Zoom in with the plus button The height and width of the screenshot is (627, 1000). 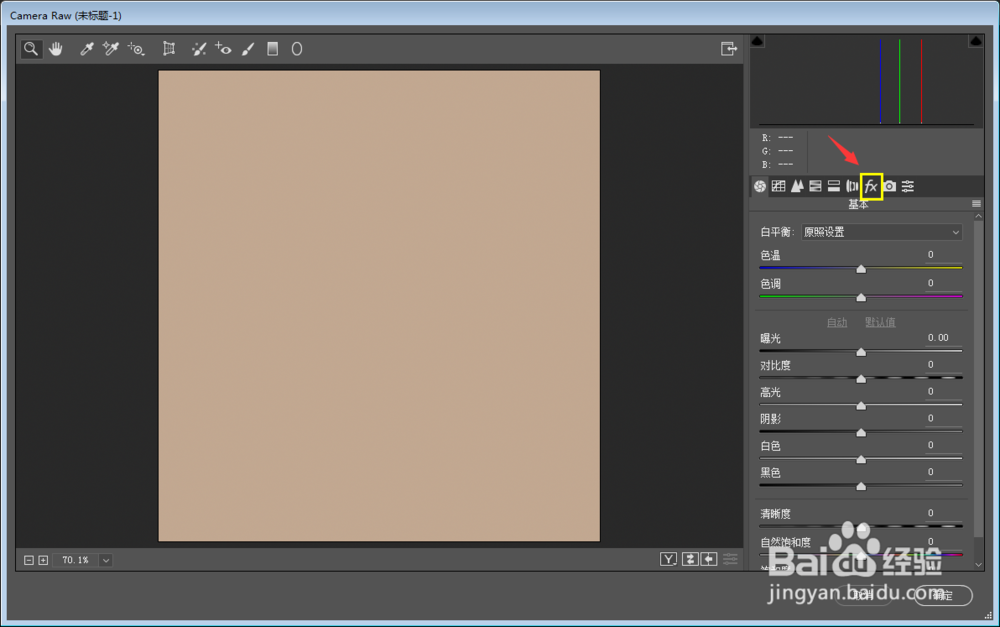[43, 560]
